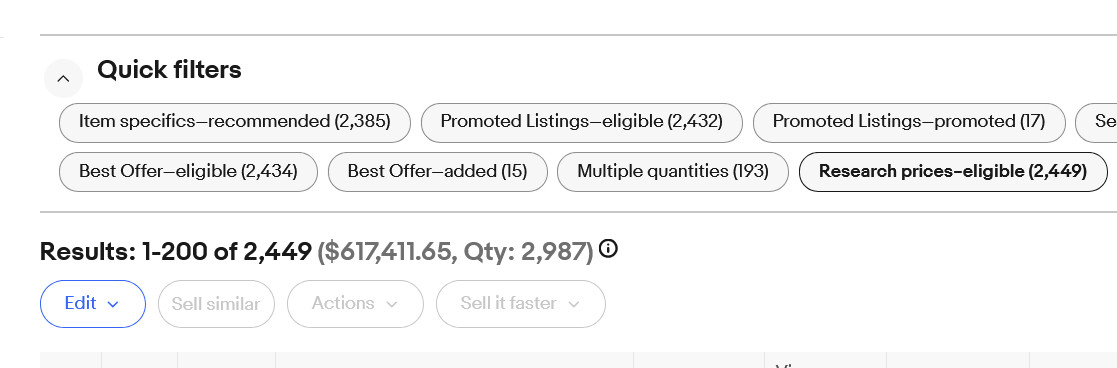Open the Actions dropdown
1117x368 pixels.
pos(355,304)
